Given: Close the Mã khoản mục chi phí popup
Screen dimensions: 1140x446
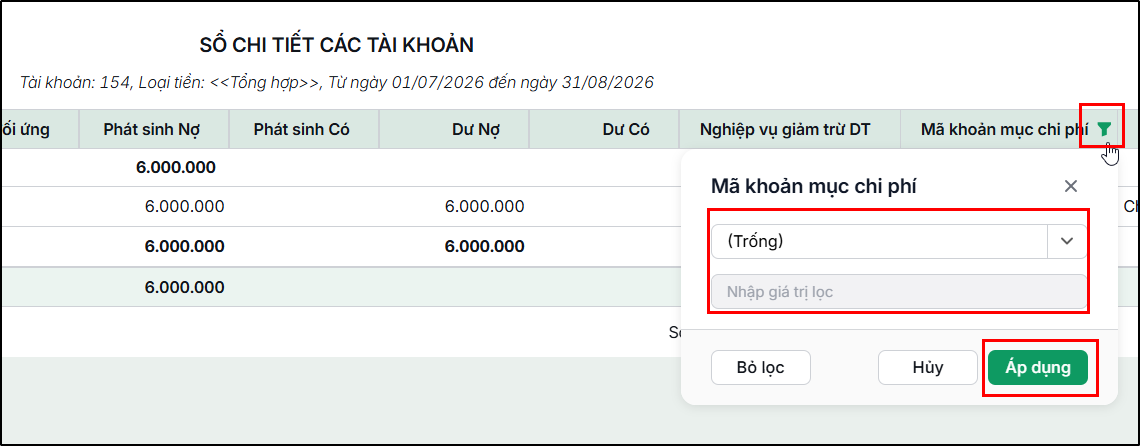Looking at the screenshot, I should point(1070,186).
